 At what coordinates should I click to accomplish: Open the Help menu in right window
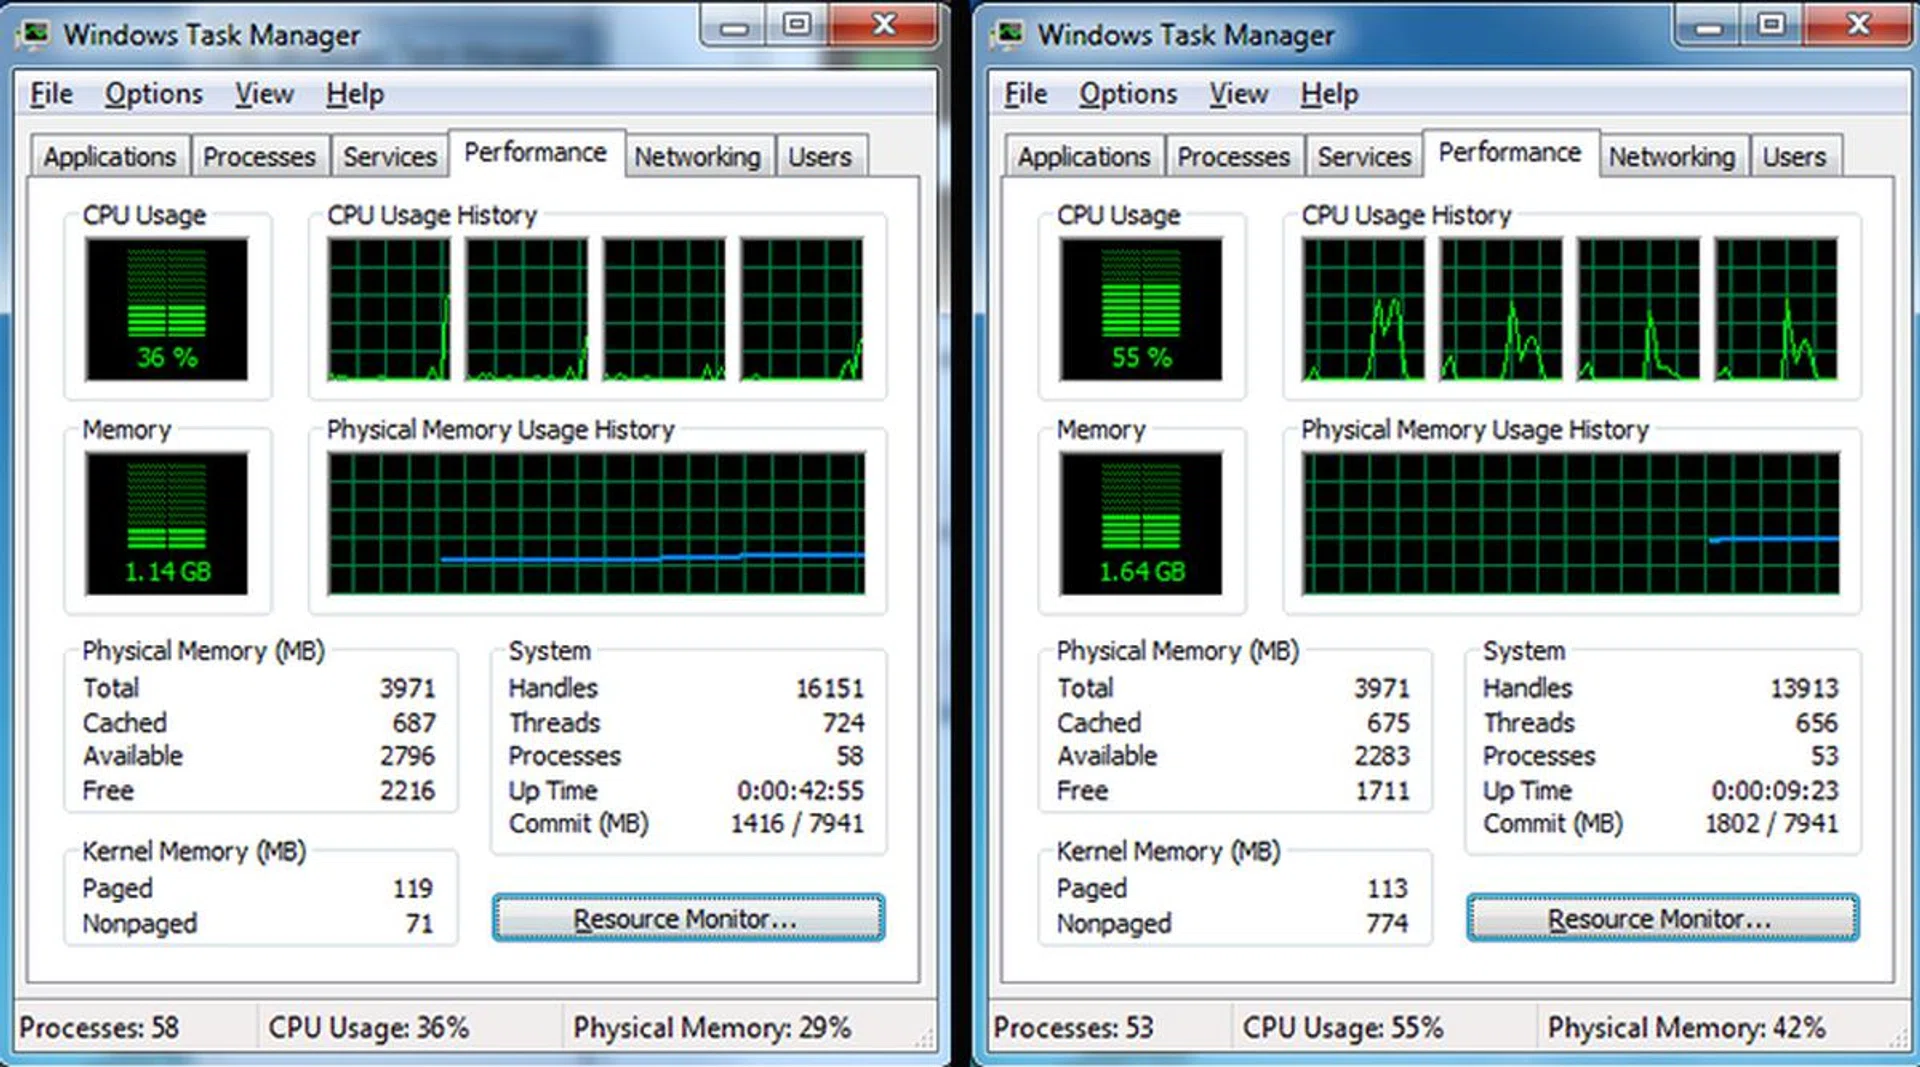1329,94
